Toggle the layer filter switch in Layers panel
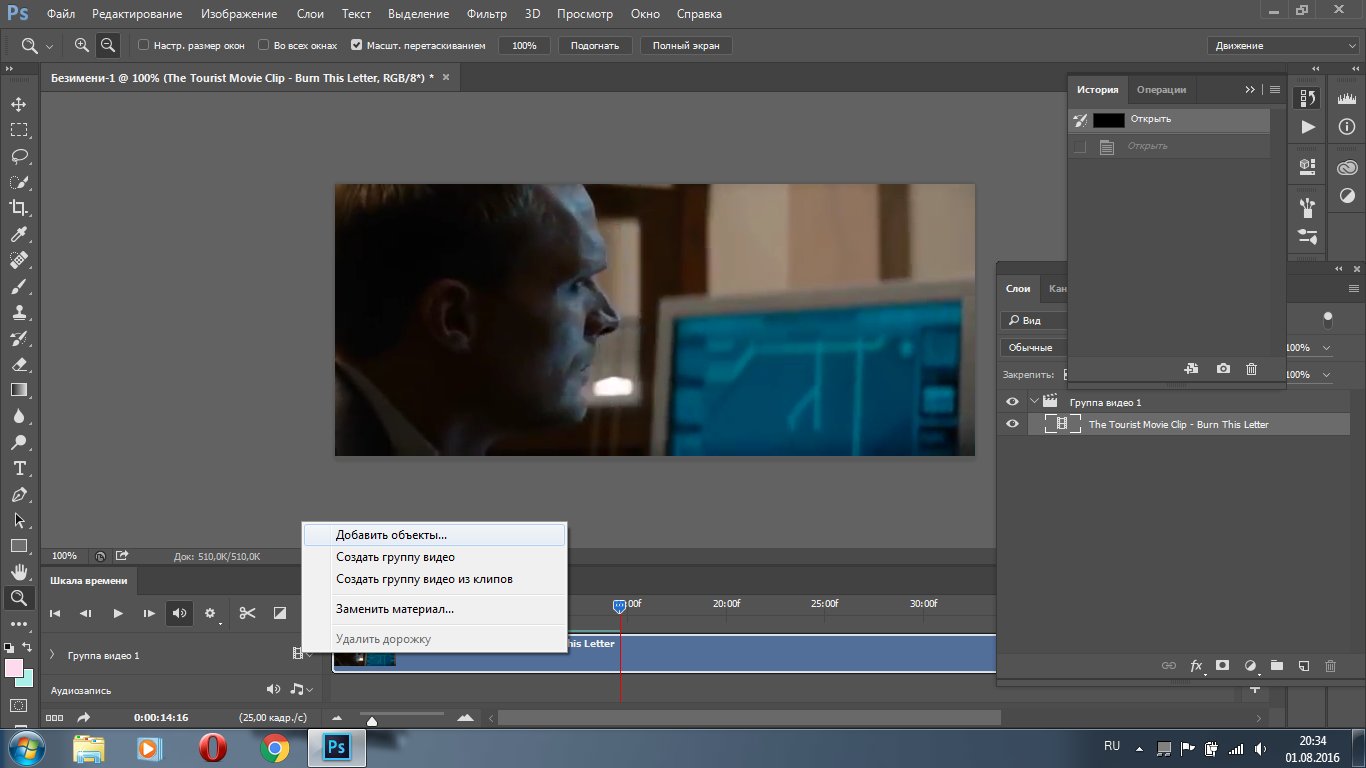Viewport: 1366px width, 768px height. pos(1328,320)
